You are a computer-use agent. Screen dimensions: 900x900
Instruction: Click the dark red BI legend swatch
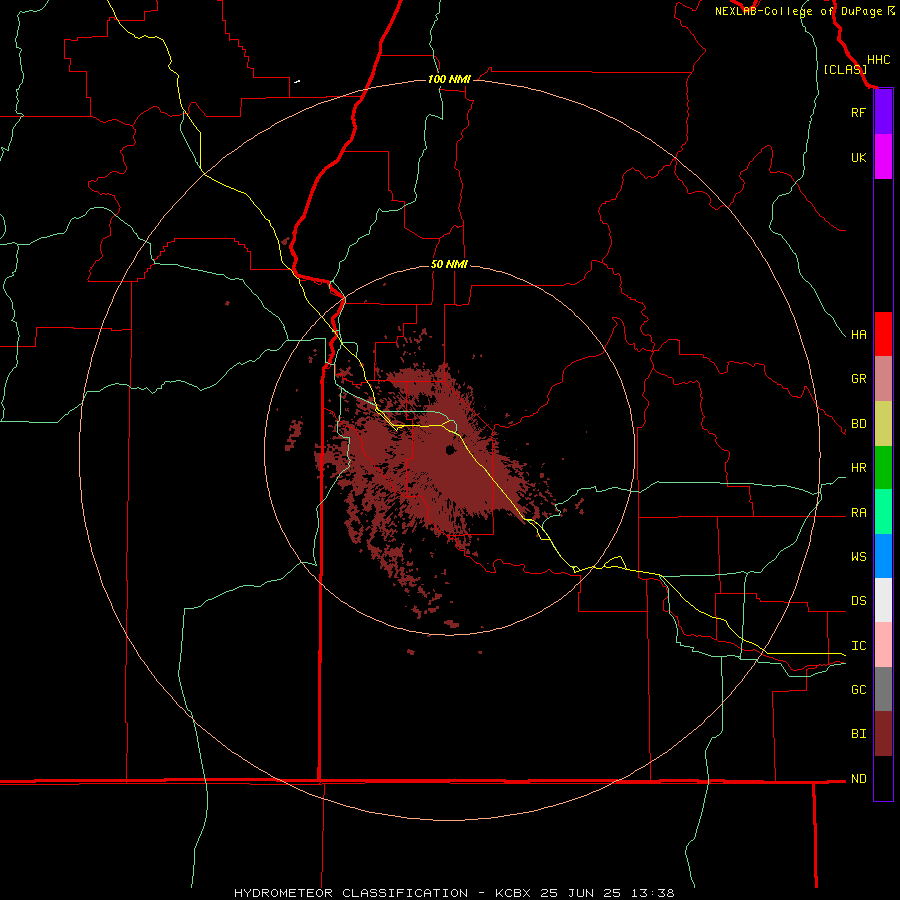click(x=883, y=734)
